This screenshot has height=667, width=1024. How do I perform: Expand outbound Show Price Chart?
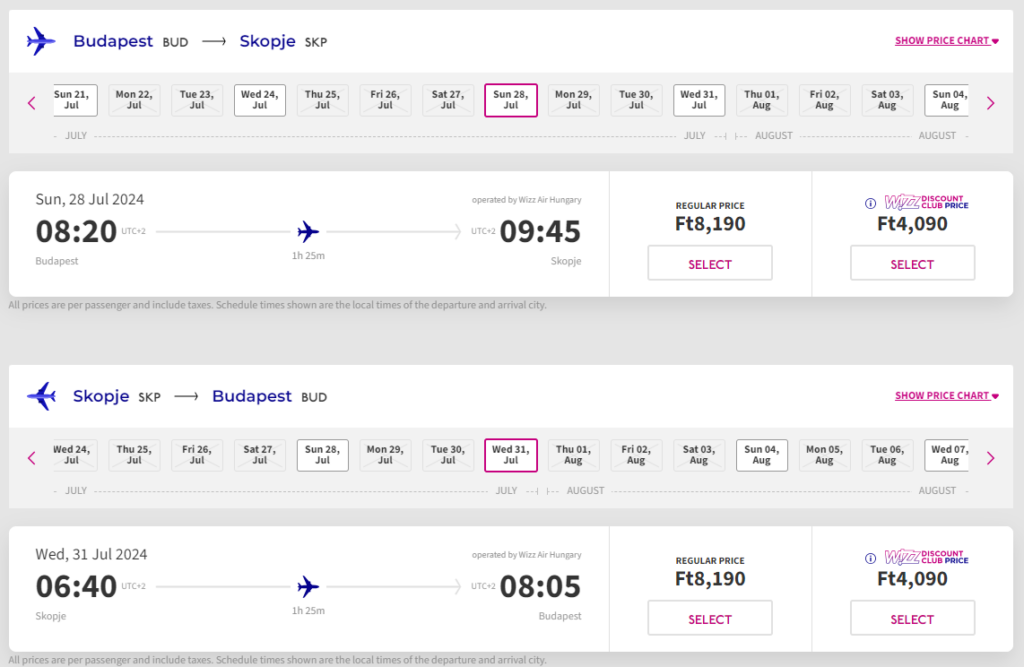946,41
